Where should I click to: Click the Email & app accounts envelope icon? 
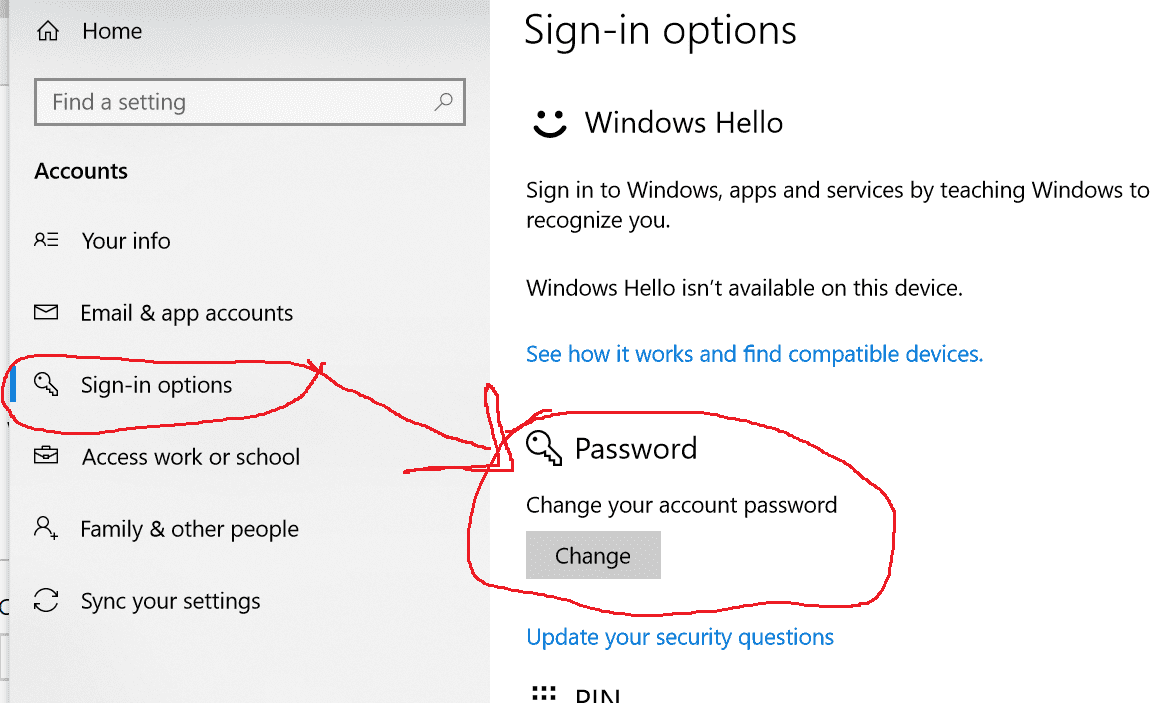coord(46,312)
